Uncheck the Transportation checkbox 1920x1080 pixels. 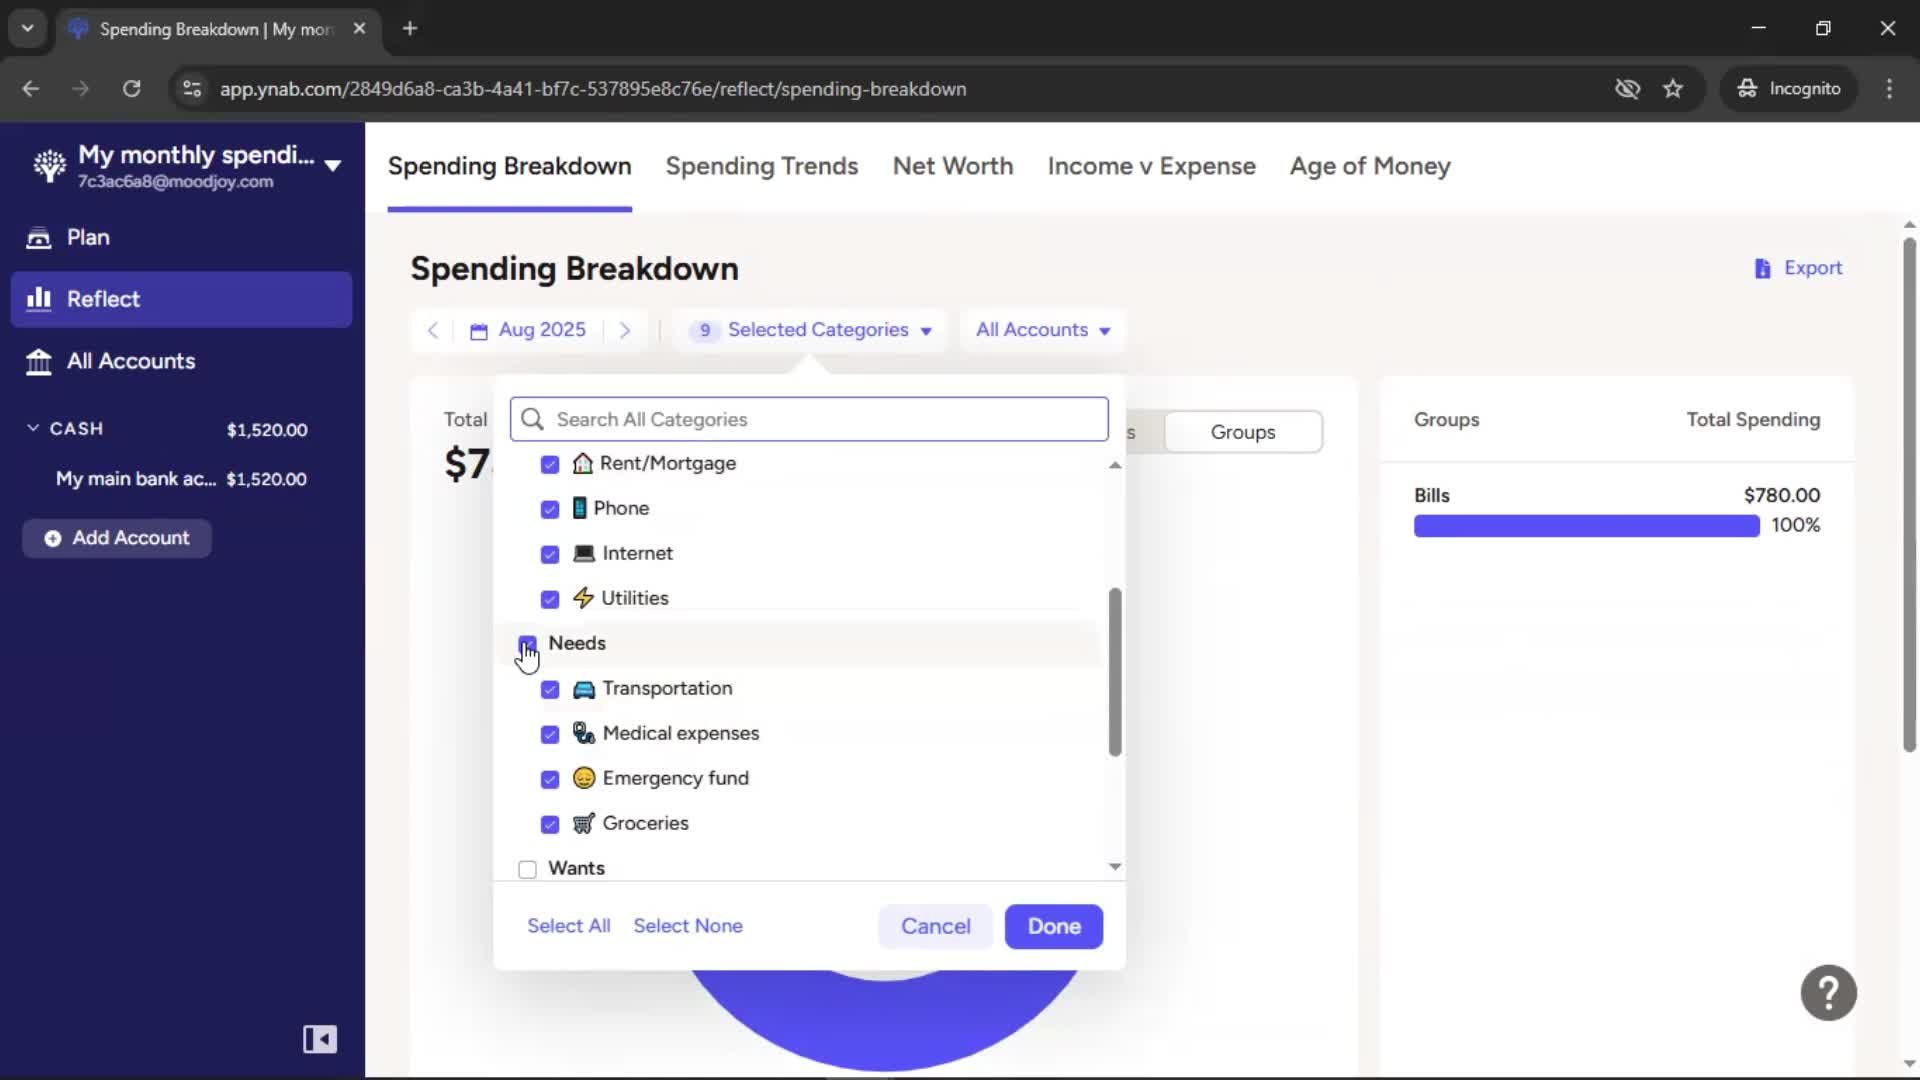click(x=550, y=689)
